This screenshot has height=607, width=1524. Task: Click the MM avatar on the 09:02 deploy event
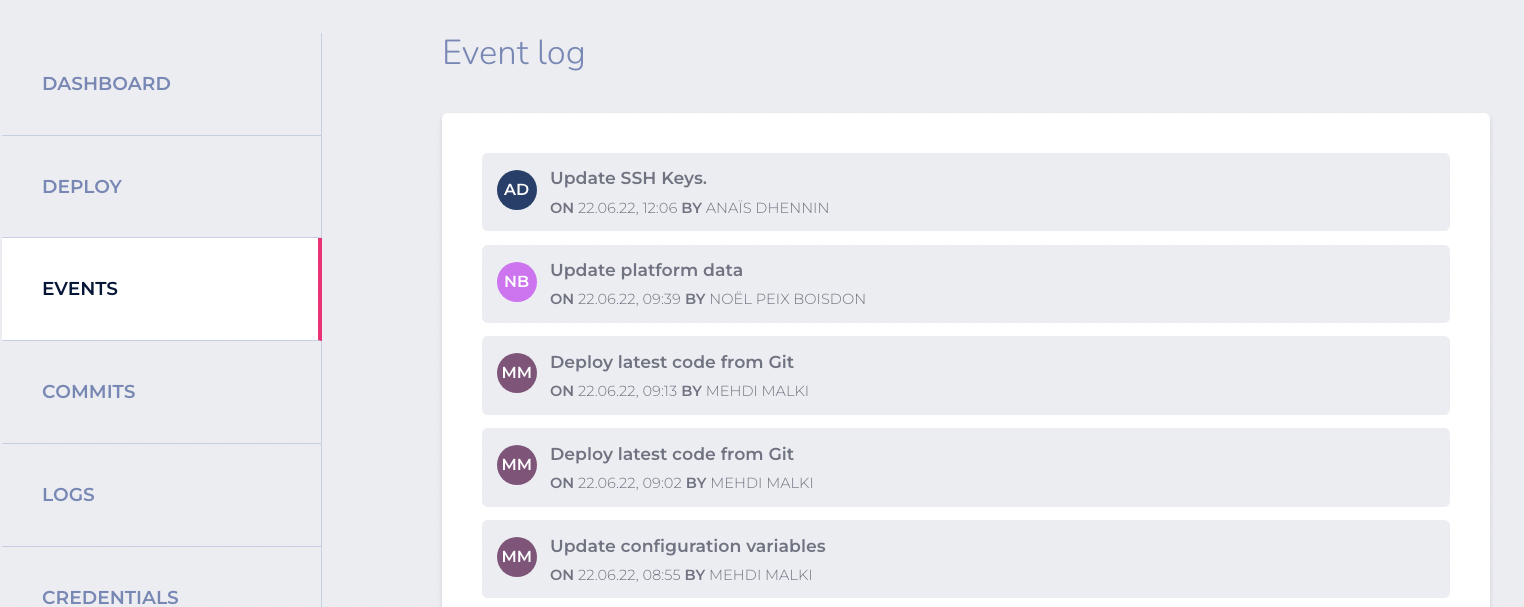point(517,465)
